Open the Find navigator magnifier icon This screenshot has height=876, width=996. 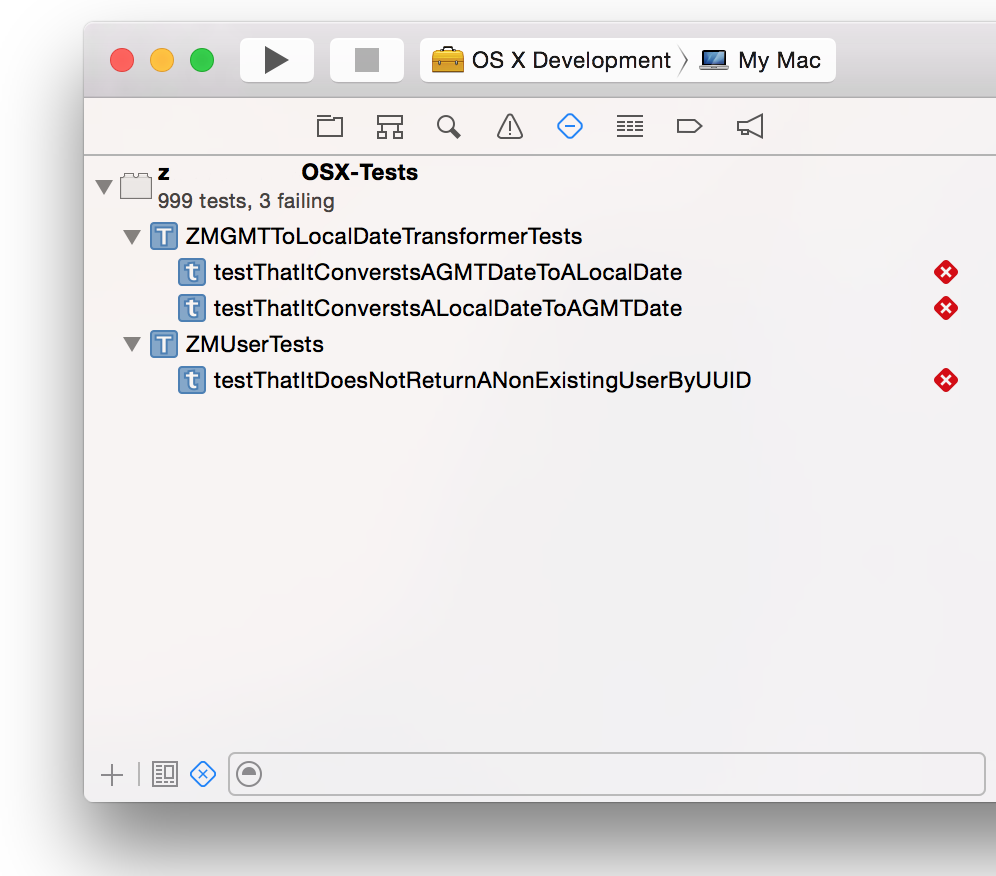448,126
